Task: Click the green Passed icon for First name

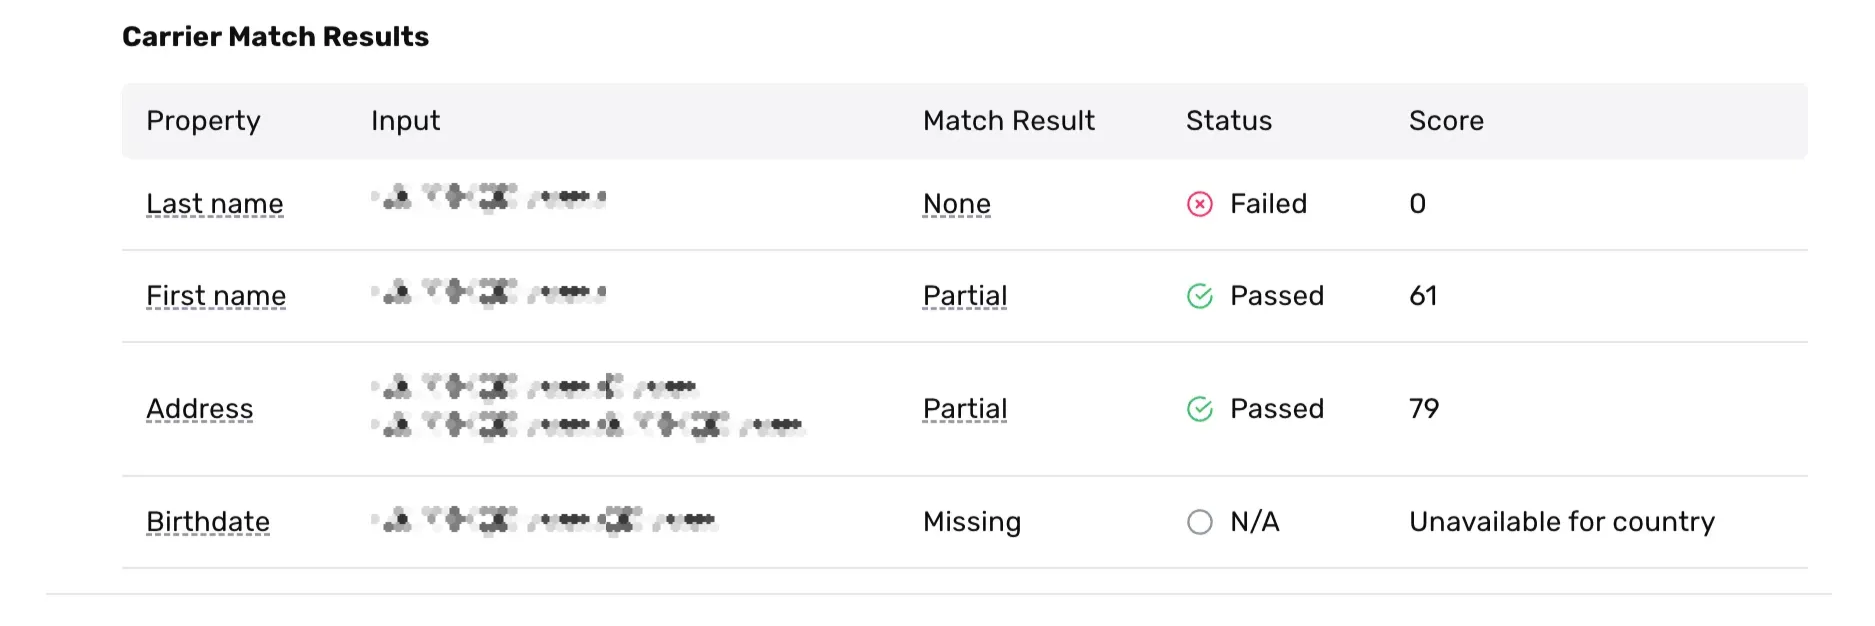Action: tap(1199, 296)
